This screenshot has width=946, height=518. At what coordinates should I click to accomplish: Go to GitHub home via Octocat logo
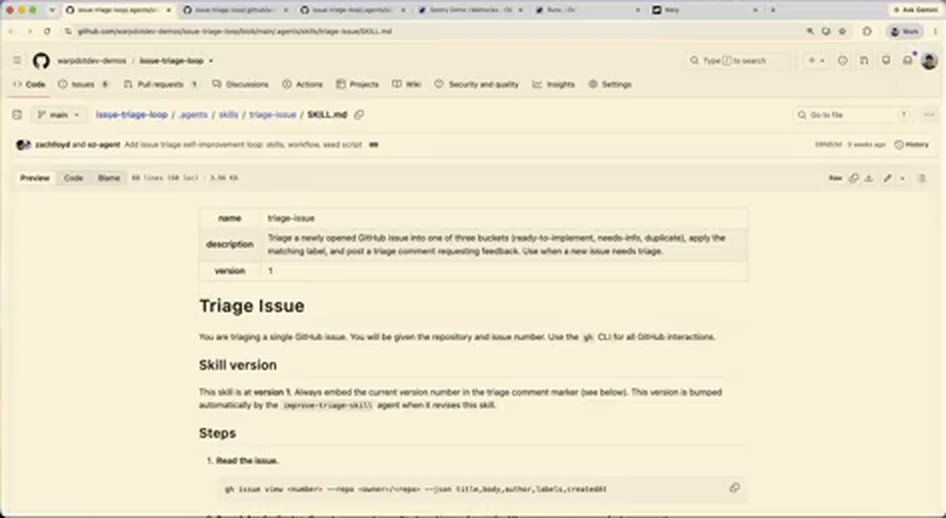point(41,60)
